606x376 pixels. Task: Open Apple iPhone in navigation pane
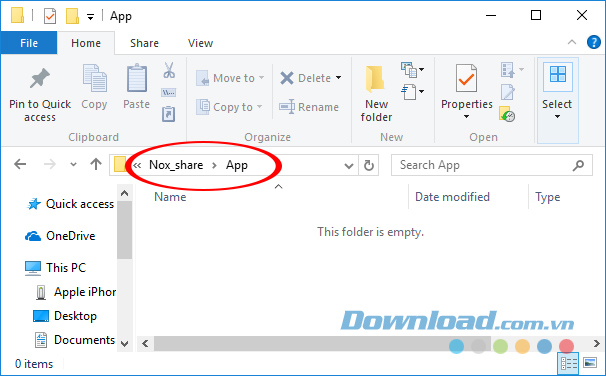pyautogui.click(x=75, y=292)
